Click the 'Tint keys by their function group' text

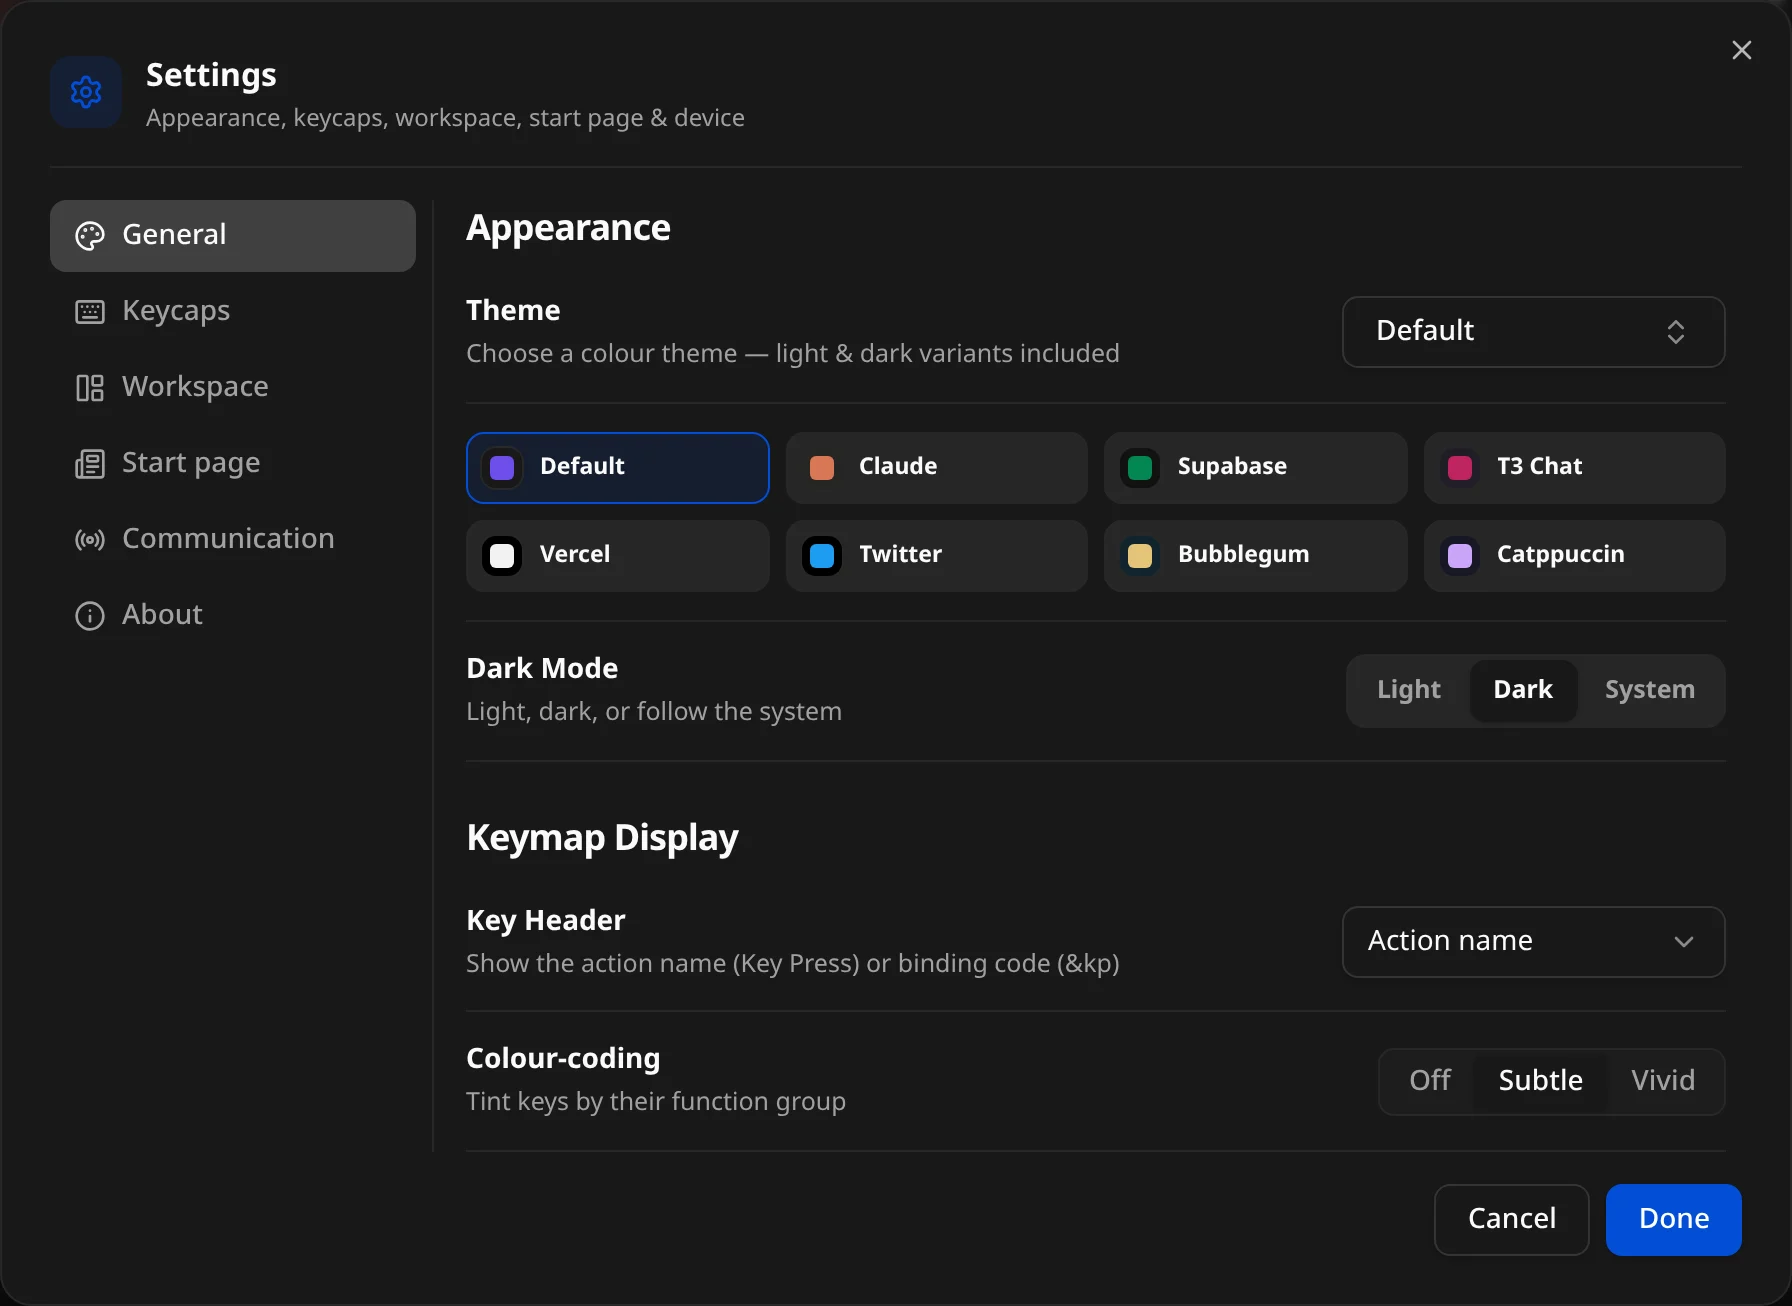point(656,1102)
